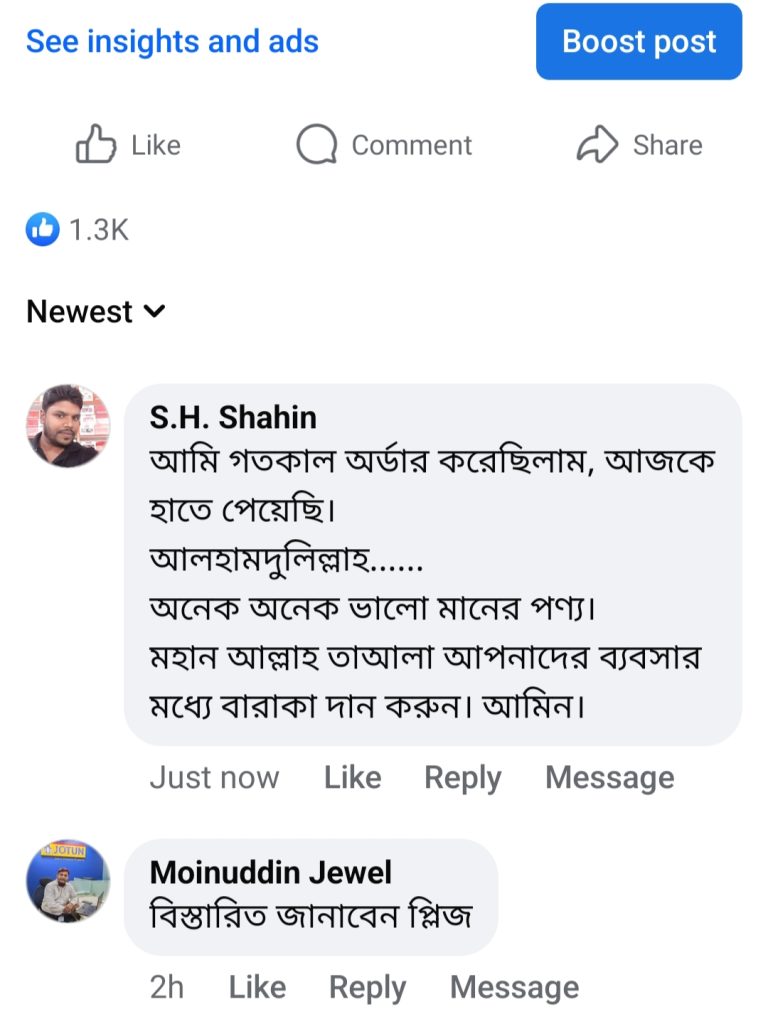Message S.H. Shahin from comment
The image size is (768, 1024).
point(609,778)
